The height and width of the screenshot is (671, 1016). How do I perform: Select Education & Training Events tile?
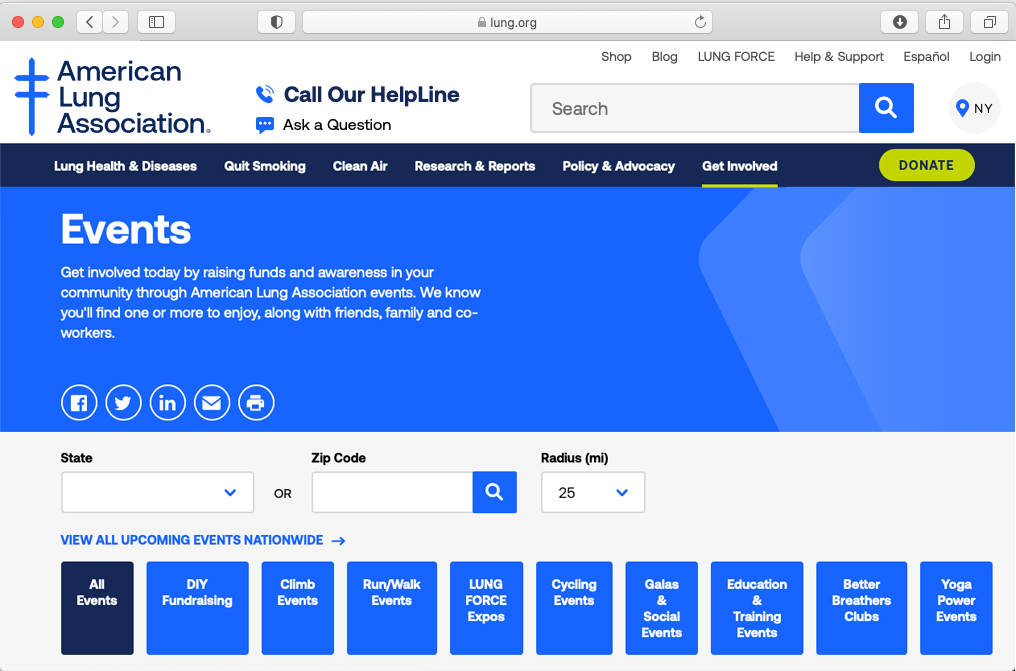point(757,608)
